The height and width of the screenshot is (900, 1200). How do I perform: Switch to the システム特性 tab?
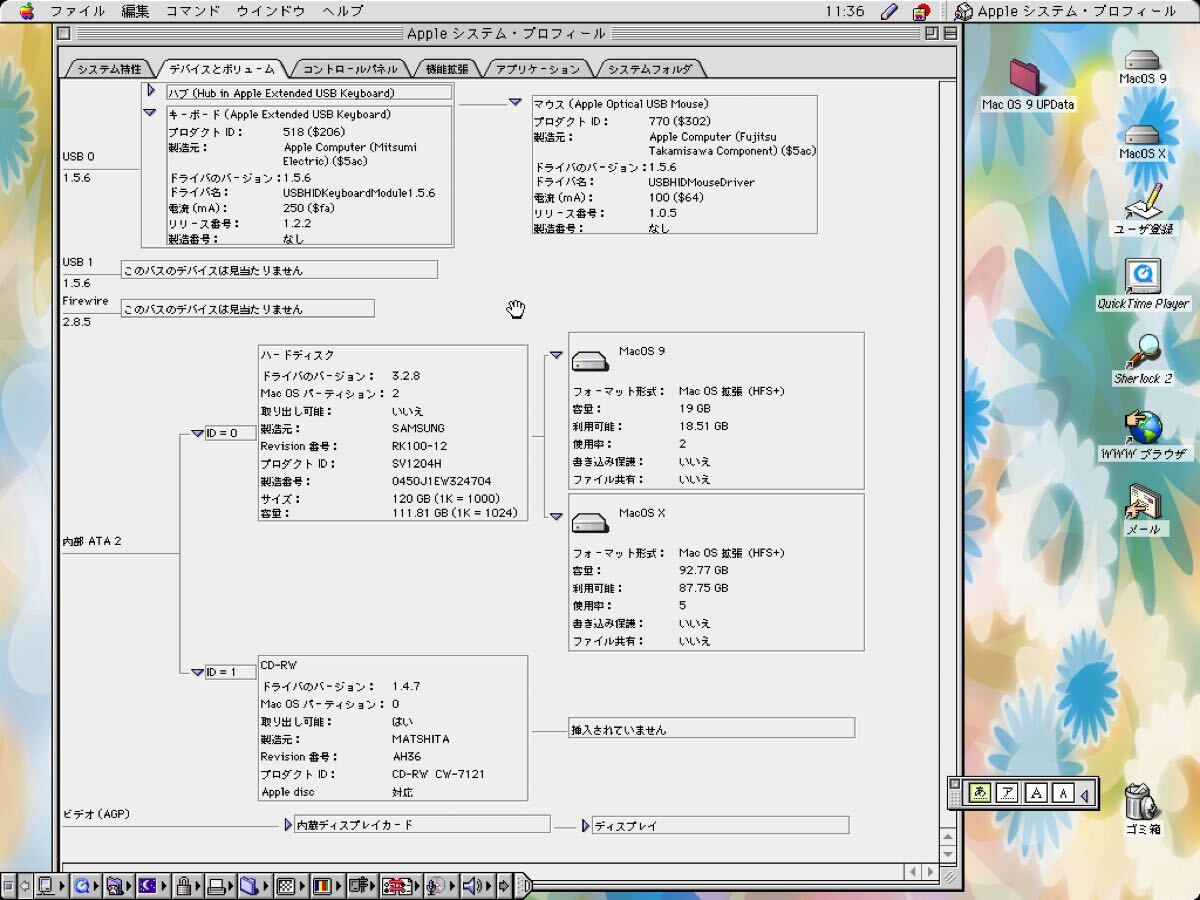click(x=109, y=69)
